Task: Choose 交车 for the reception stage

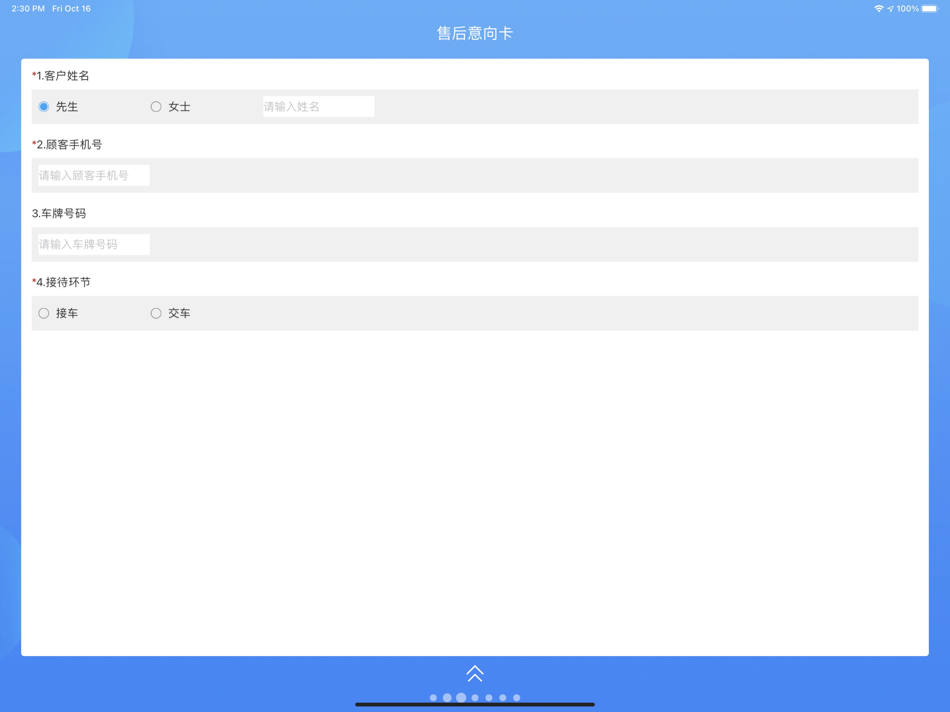Action: 156,313
